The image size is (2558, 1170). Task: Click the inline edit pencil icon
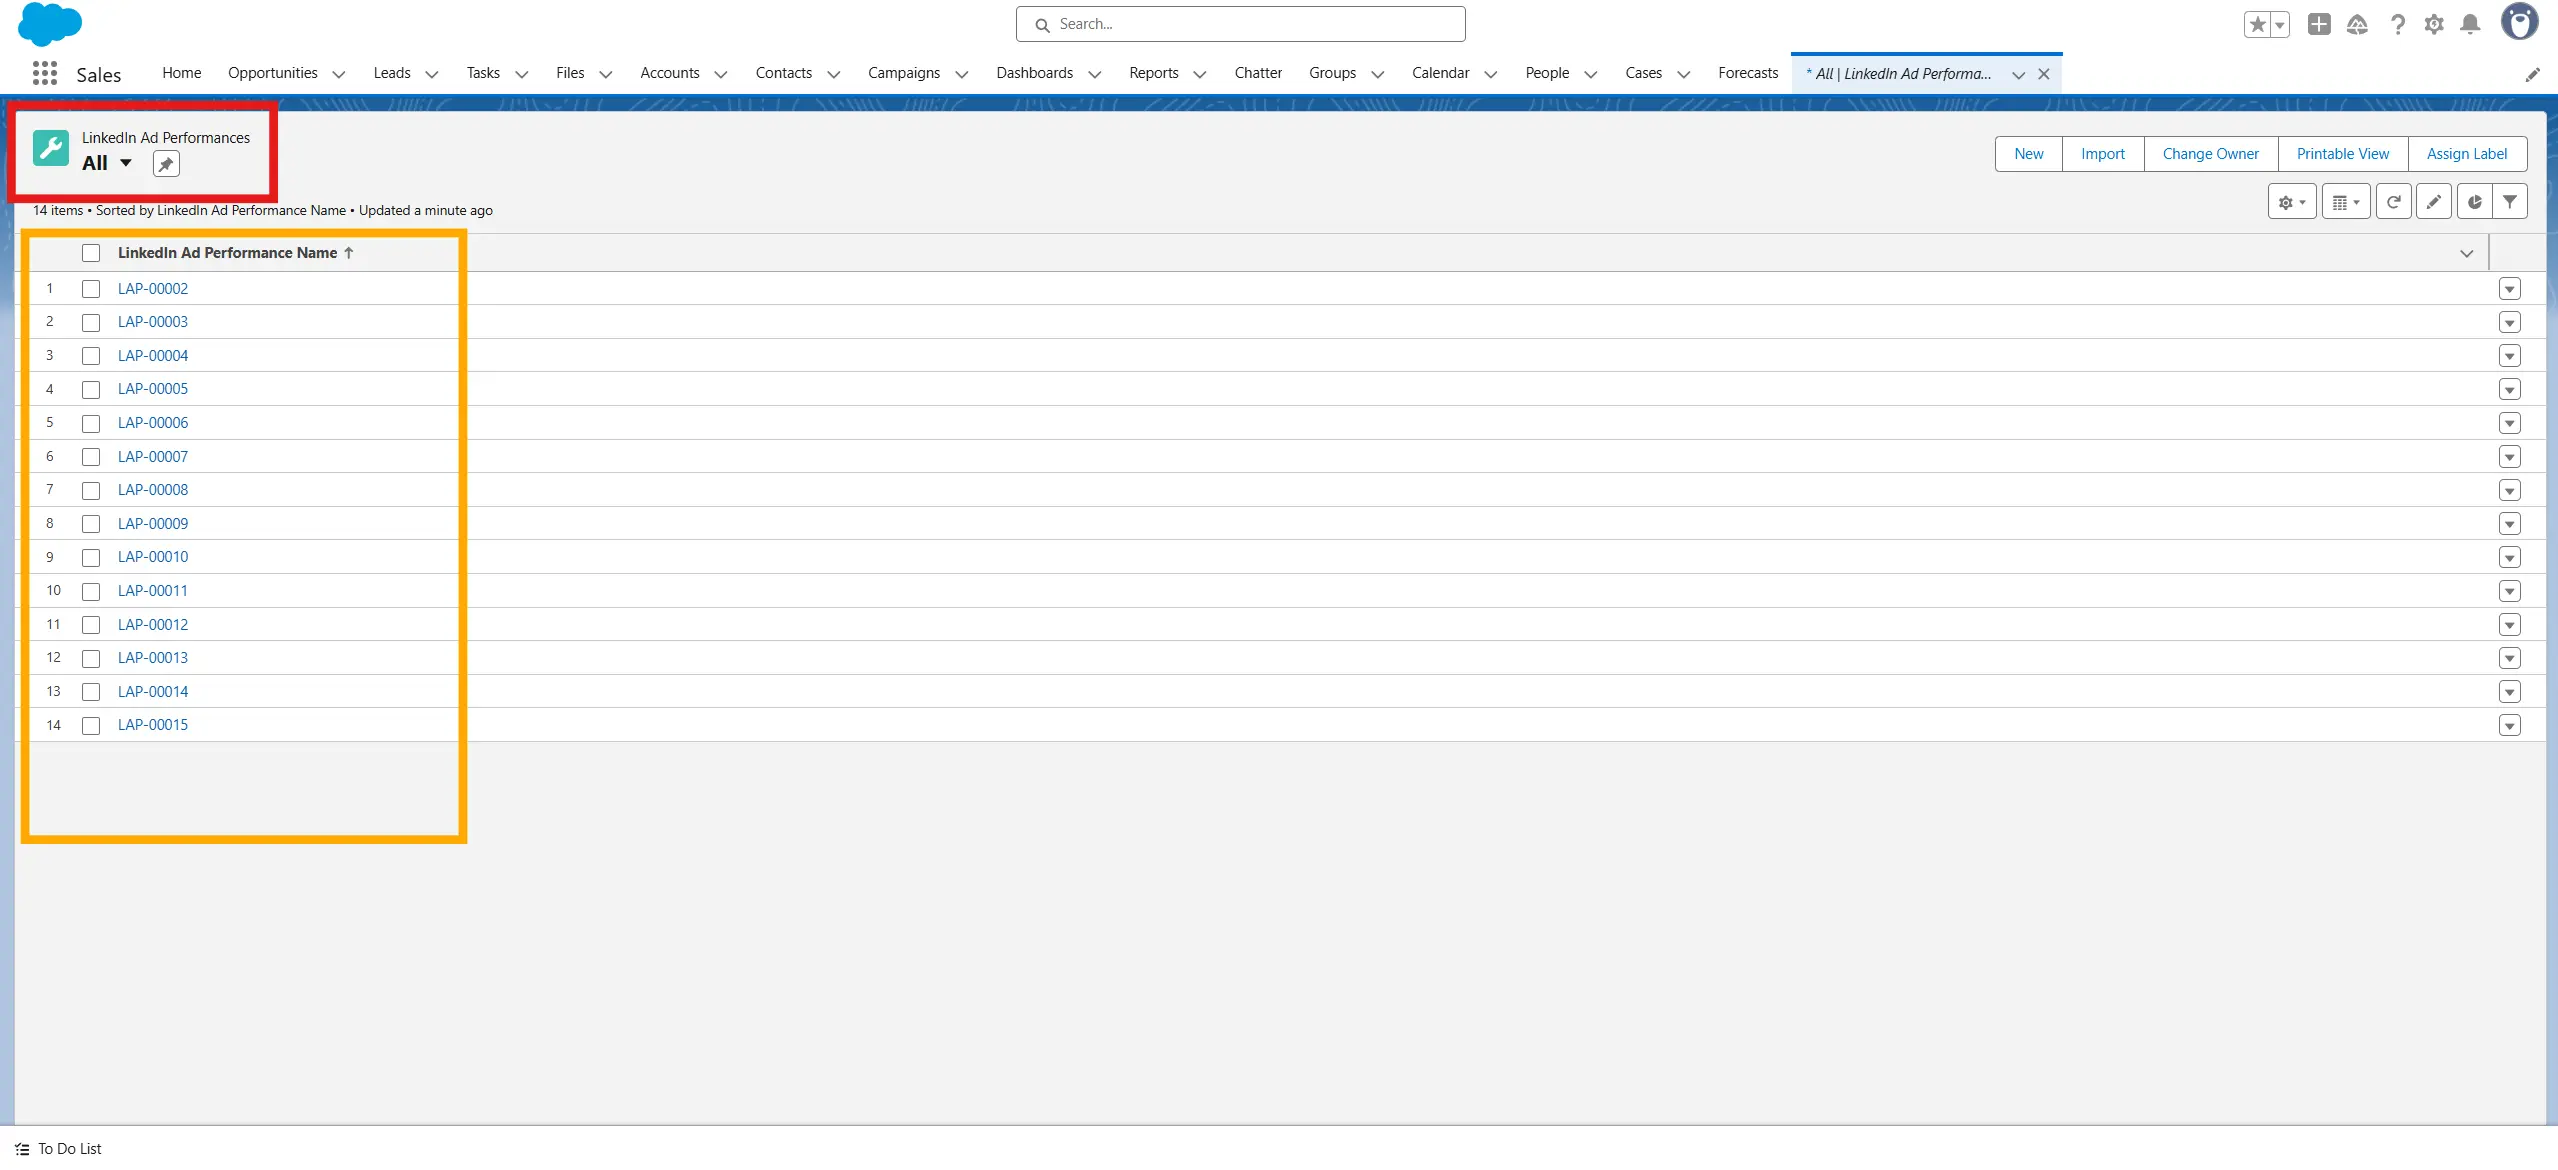tap(2433, 202)
